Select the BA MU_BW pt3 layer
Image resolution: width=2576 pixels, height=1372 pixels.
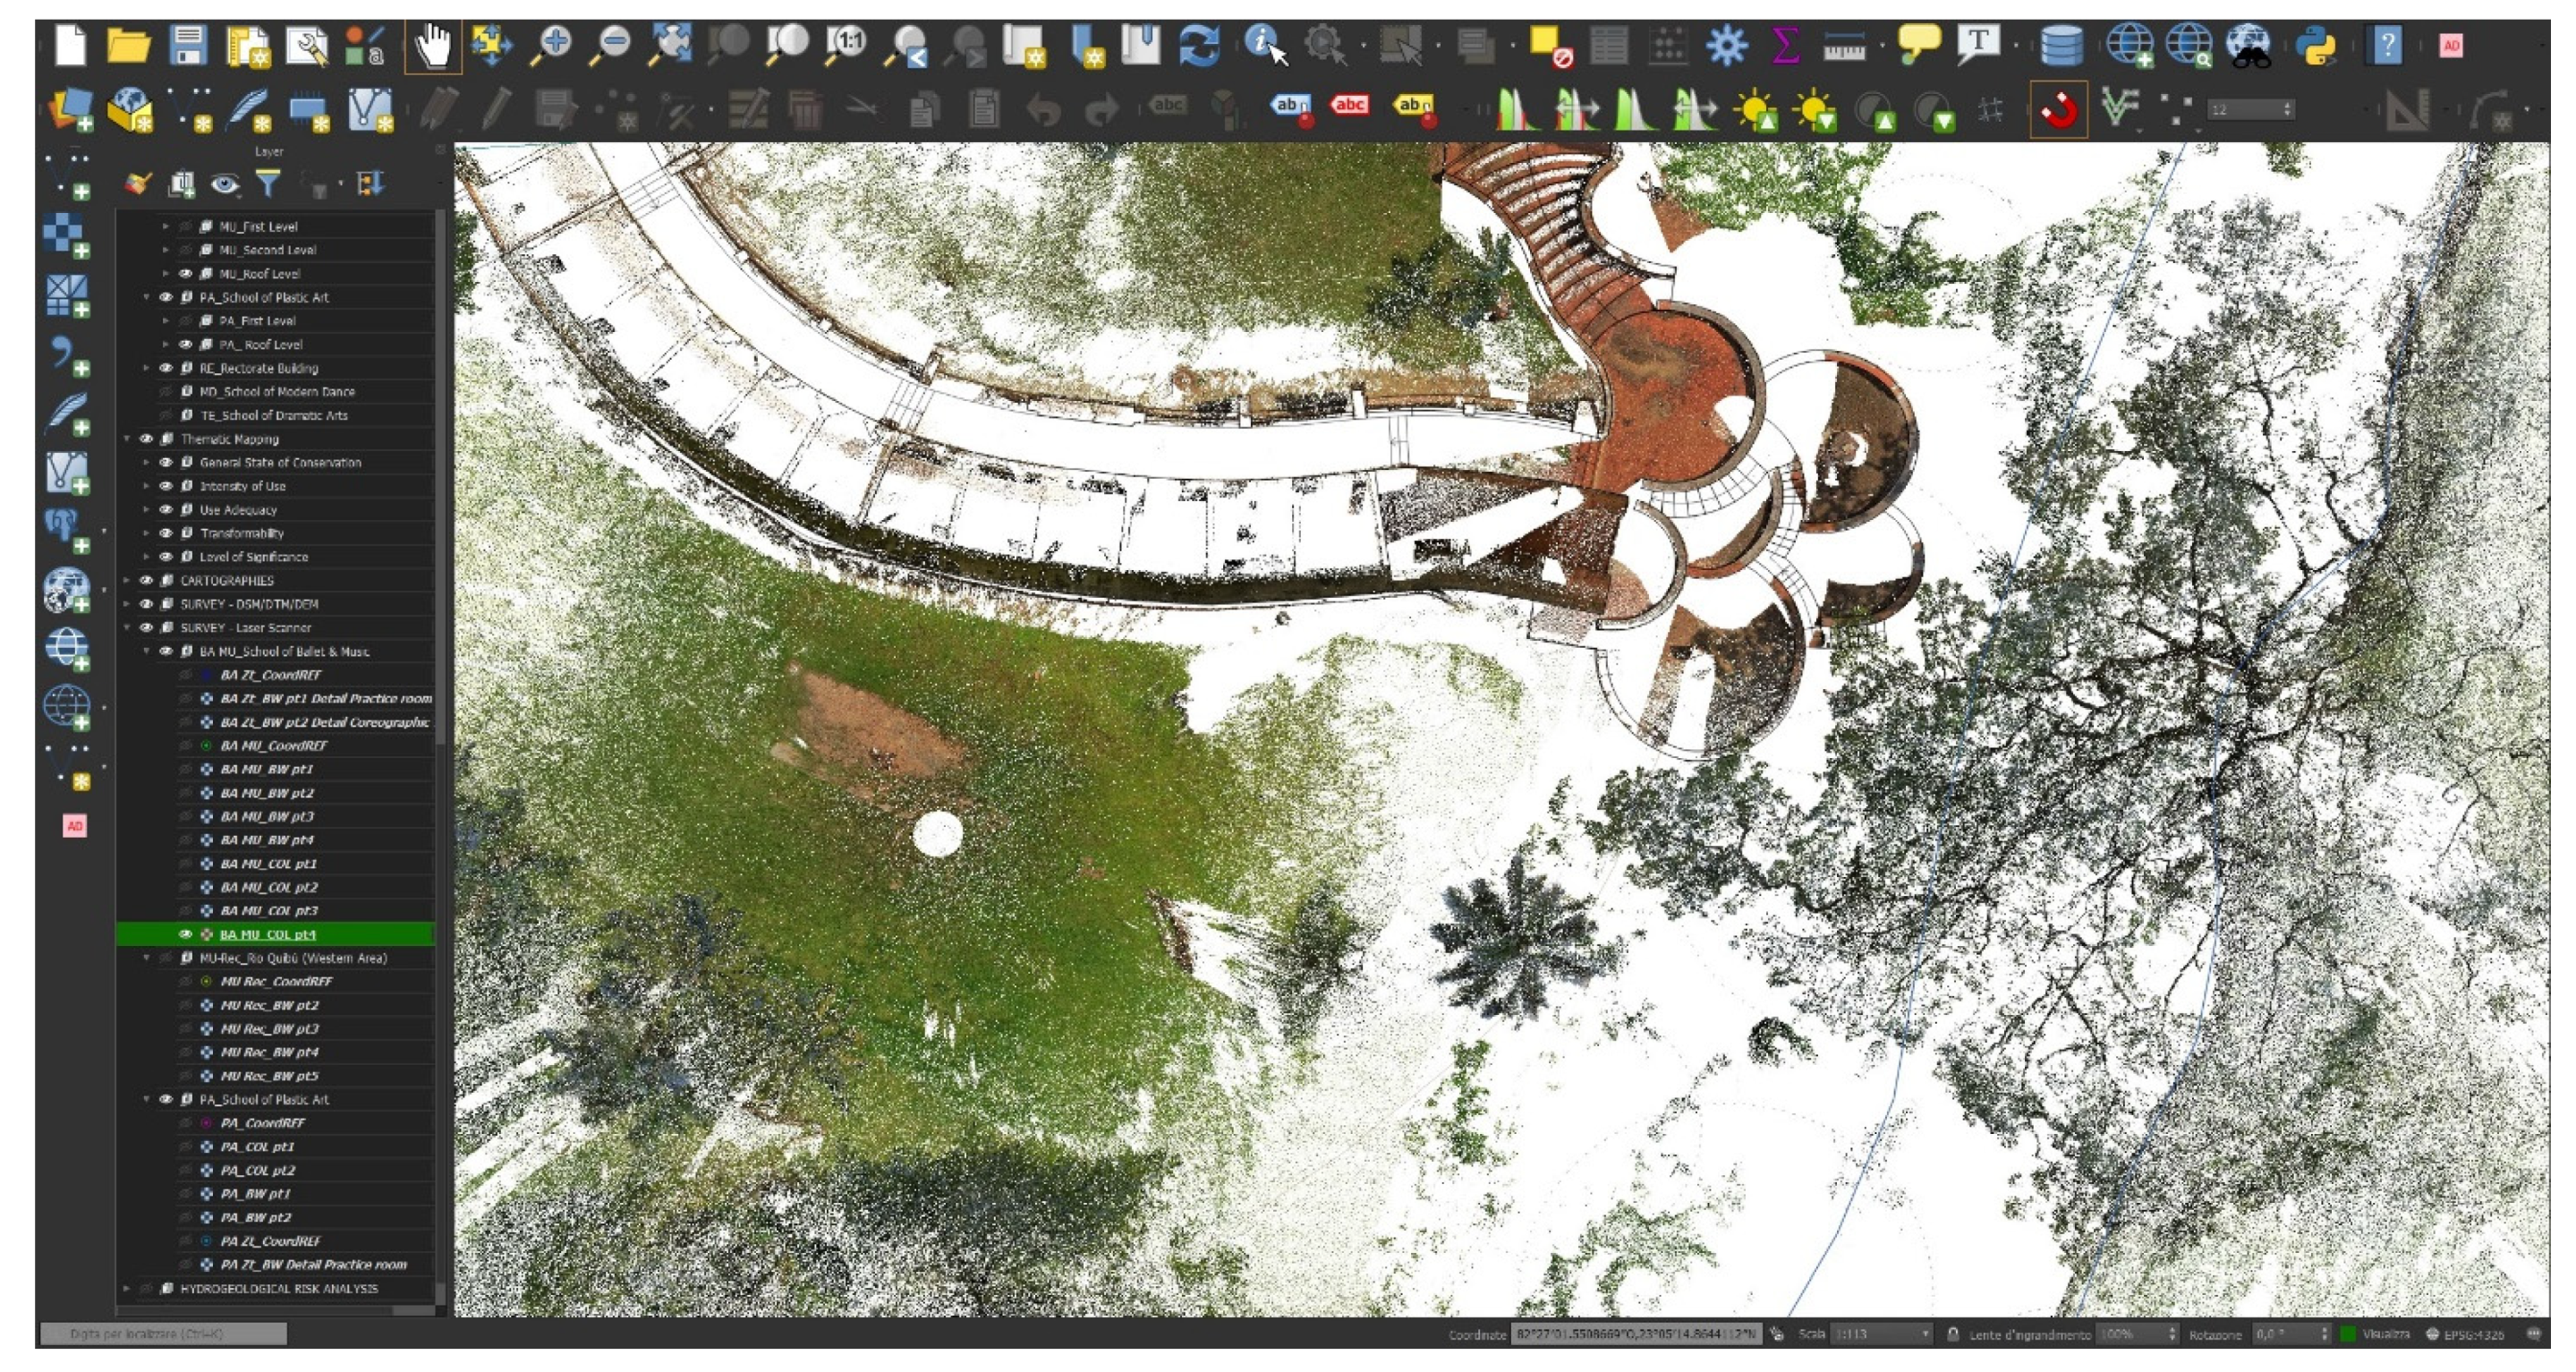tap(266, 817)
